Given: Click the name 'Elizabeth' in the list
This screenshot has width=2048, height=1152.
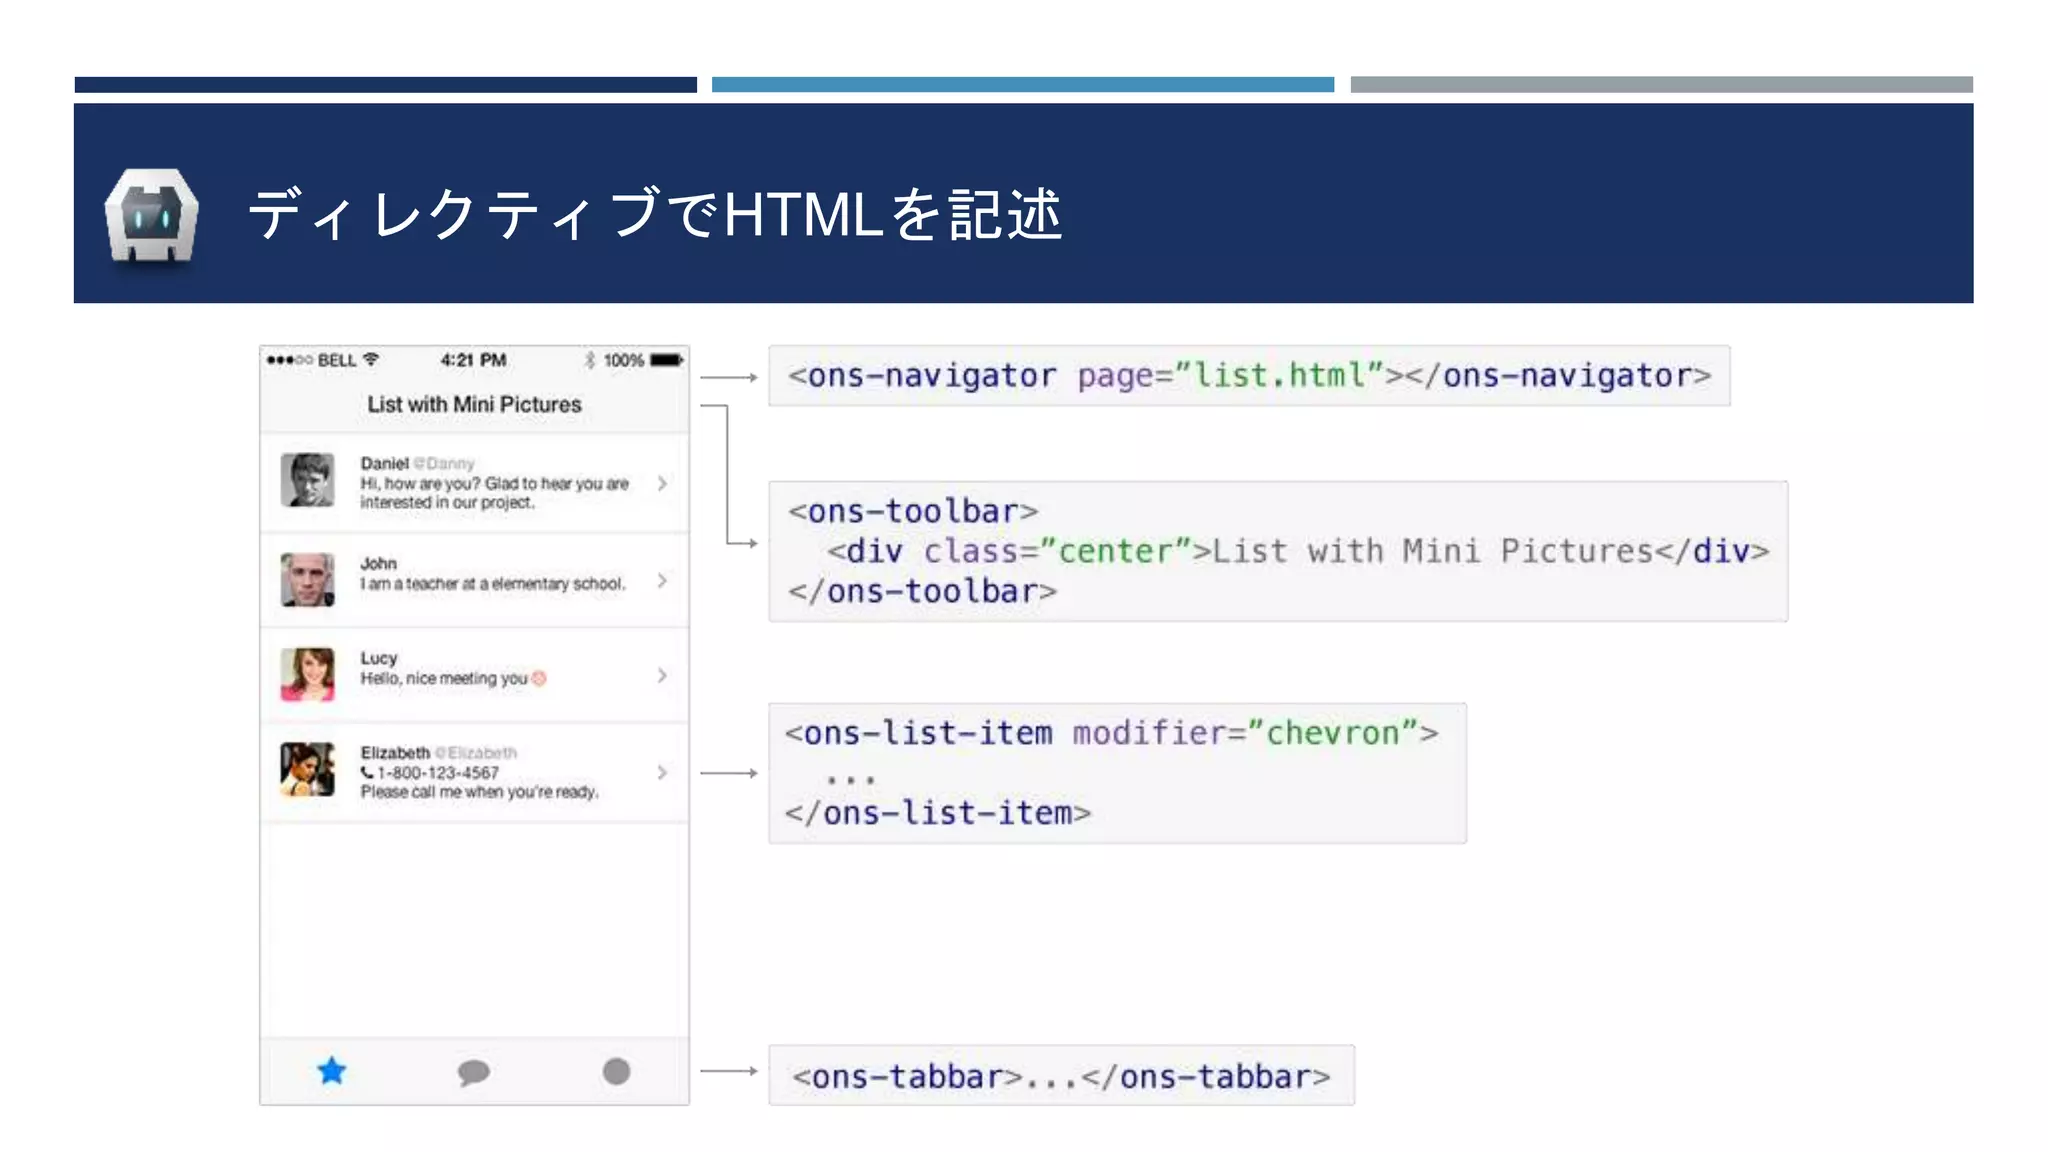Looking at the screenshot, I should point(395,752).
